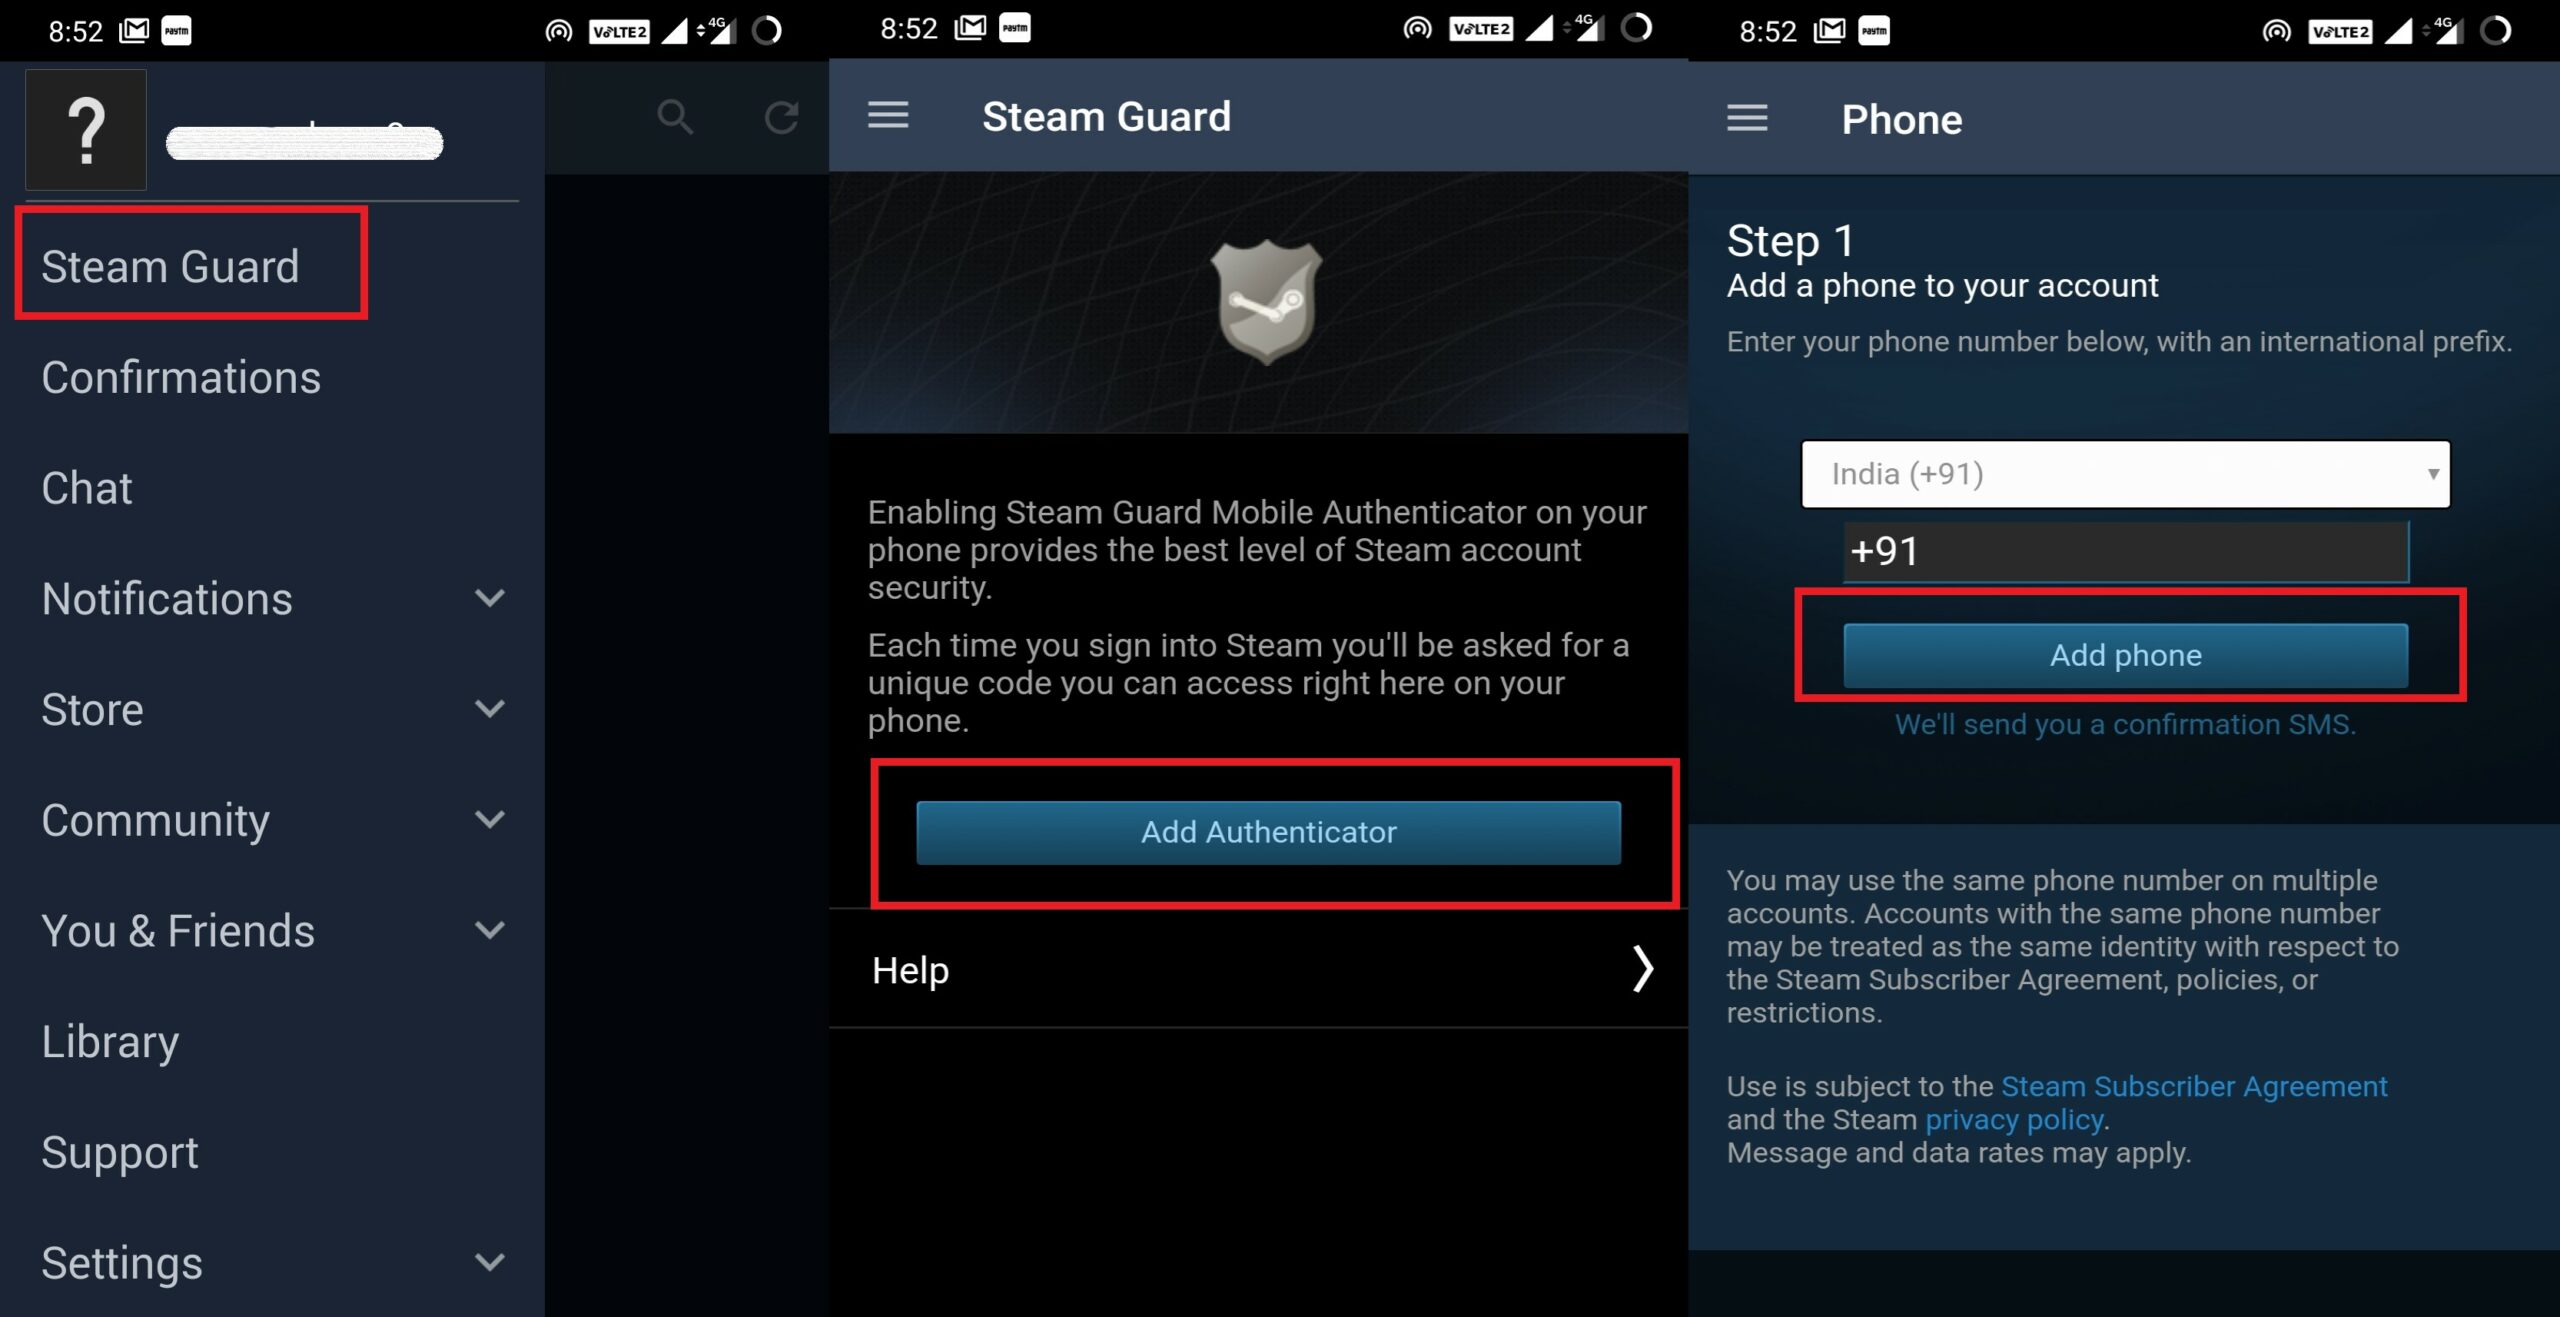The height and width of the screenshot is (1317, 2560).
Task: Expand the Notifications menu section
Action: [x=487, y=596]
